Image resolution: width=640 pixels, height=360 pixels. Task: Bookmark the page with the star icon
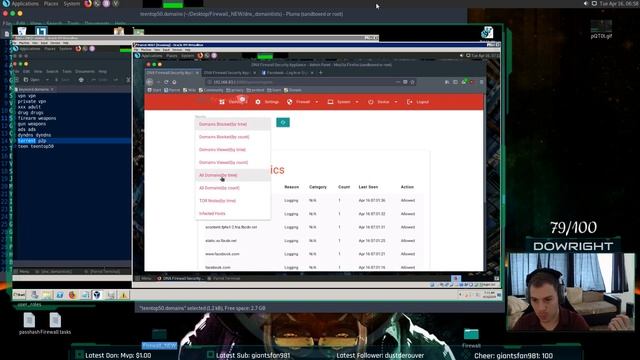[x=412, y=82]
